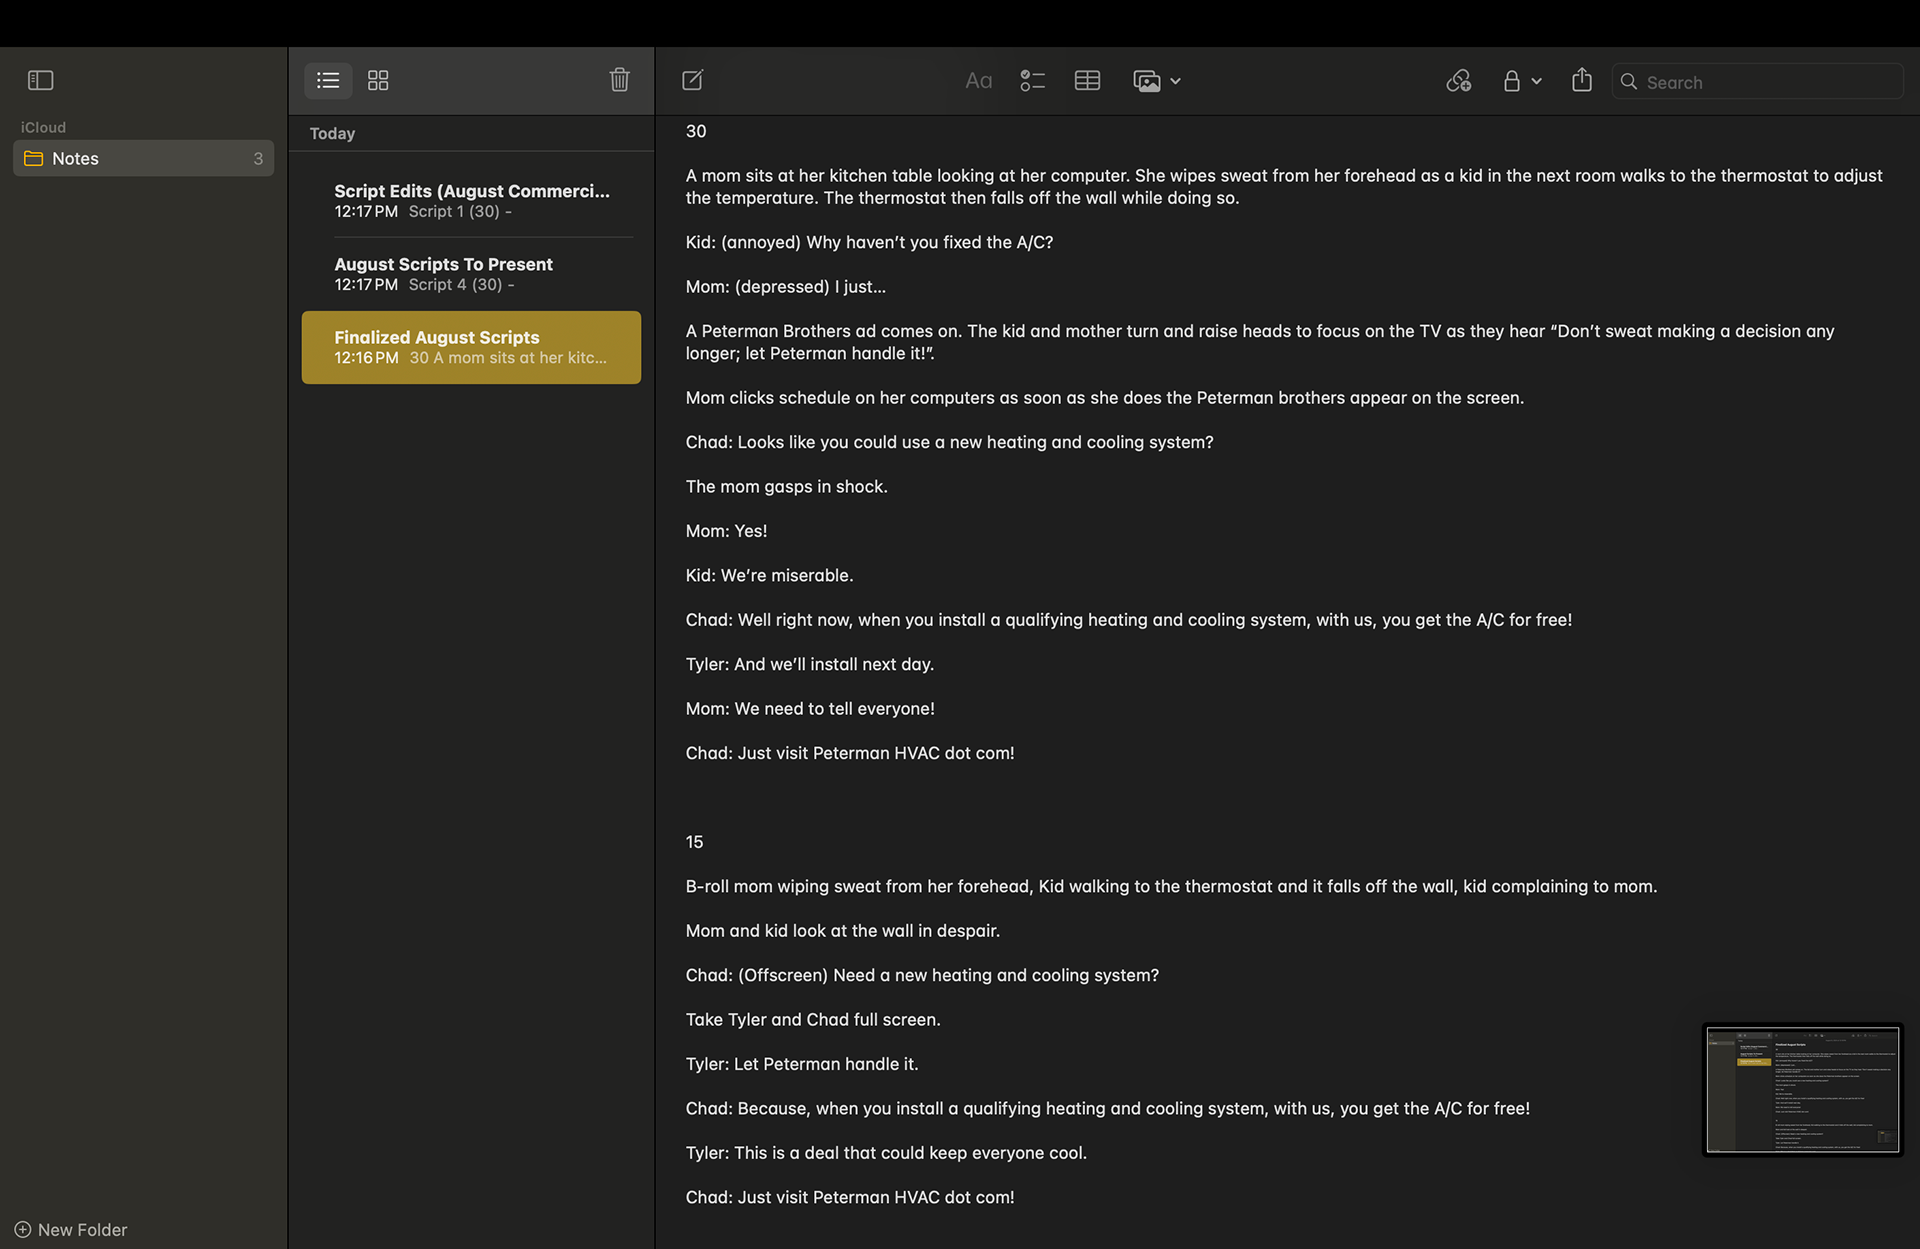
Task: Click the Today section header
Action: 332,133
